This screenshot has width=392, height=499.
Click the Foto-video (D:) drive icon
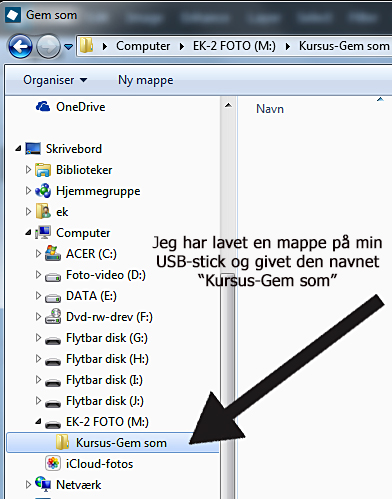point(53,277)
